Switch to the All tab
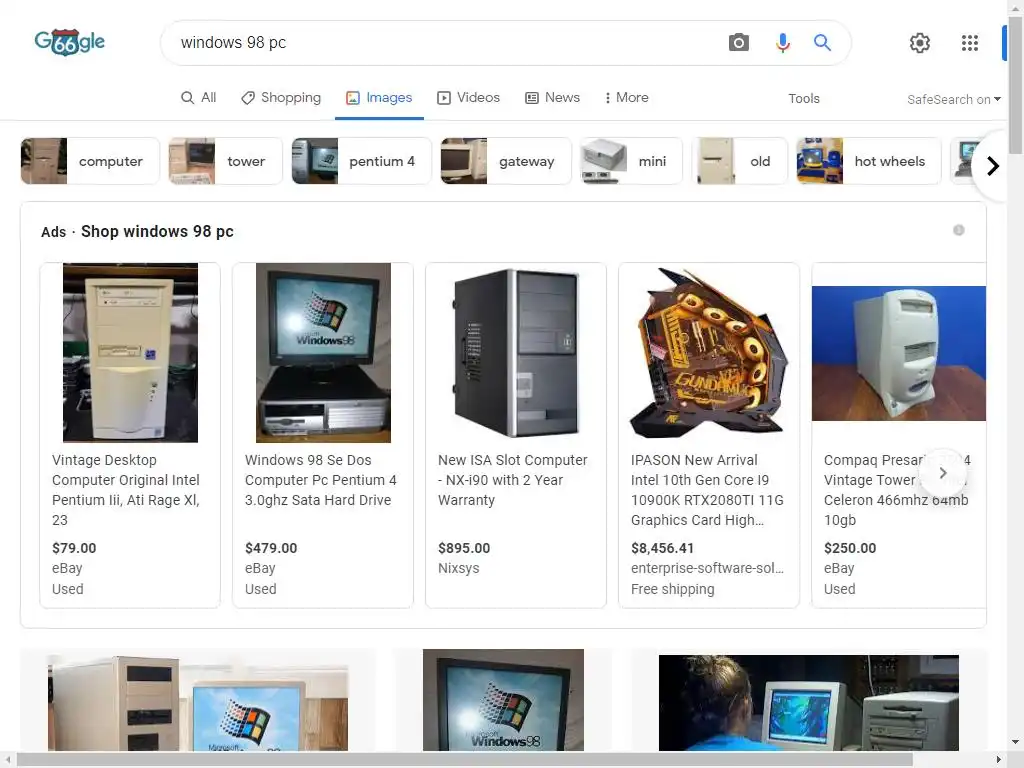Screen dimensions: 1024x768 pyautogui.click(x=199, y=97)
